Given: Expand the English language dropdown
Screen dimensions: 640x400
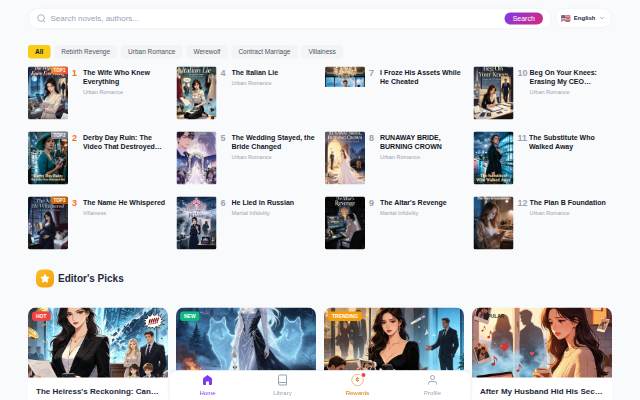Looking at the screenshot, I should tap(583, 18).
